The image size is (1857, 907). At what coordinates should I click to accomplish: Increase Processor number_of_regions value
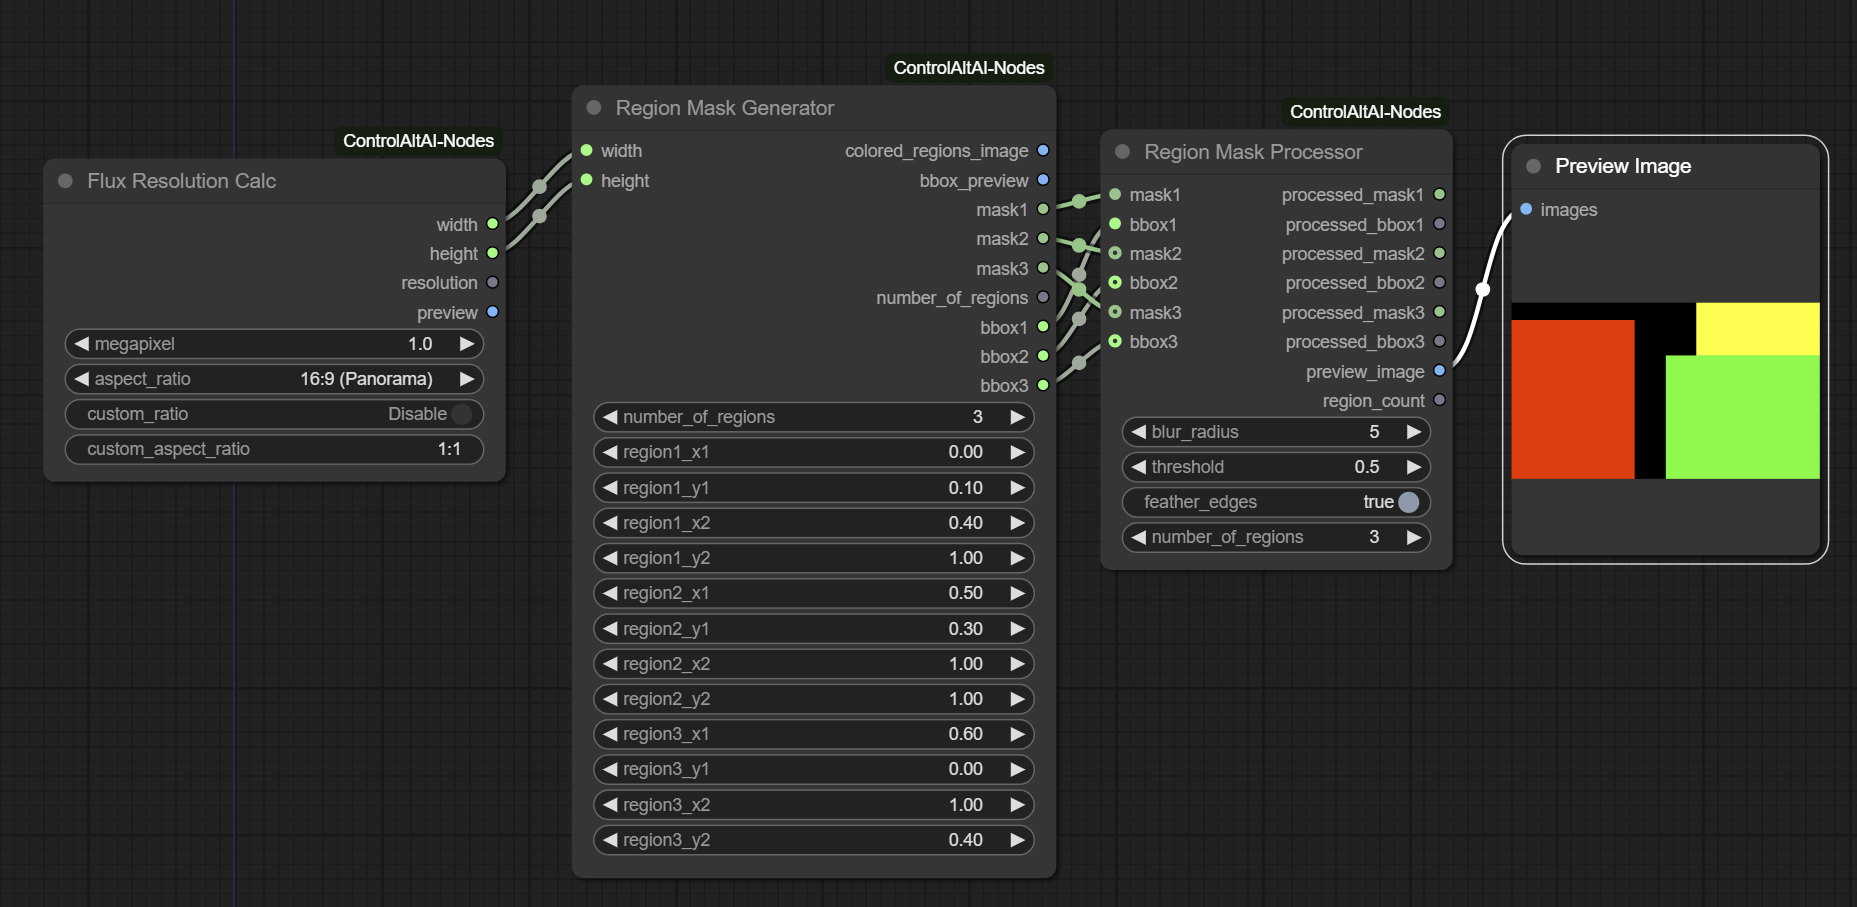coord(1413,537)
